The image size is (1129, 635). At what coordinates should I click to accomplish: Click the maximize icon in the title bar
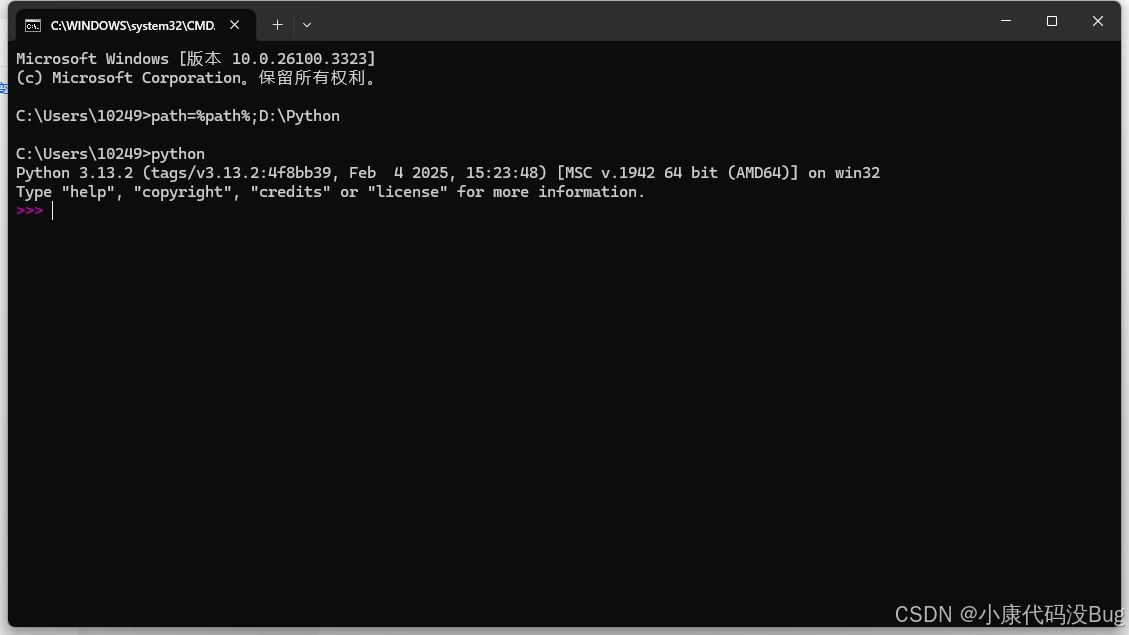1051,20
